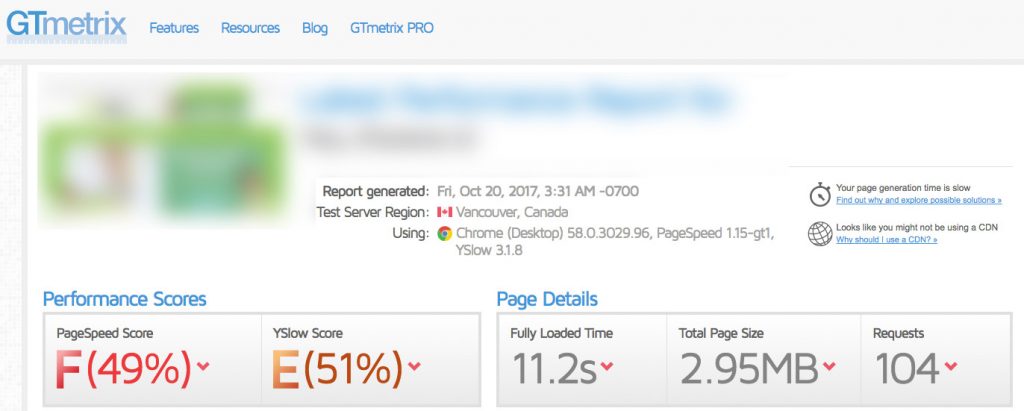Go to the Blog page

click(315, 28)
